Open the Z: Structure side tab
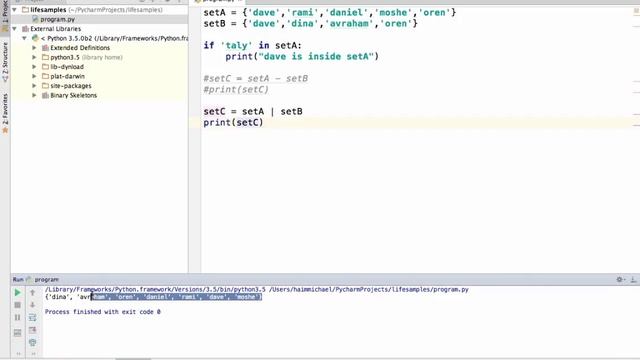The height and width of the screenshot is (360, 640). tap(5, 61)
